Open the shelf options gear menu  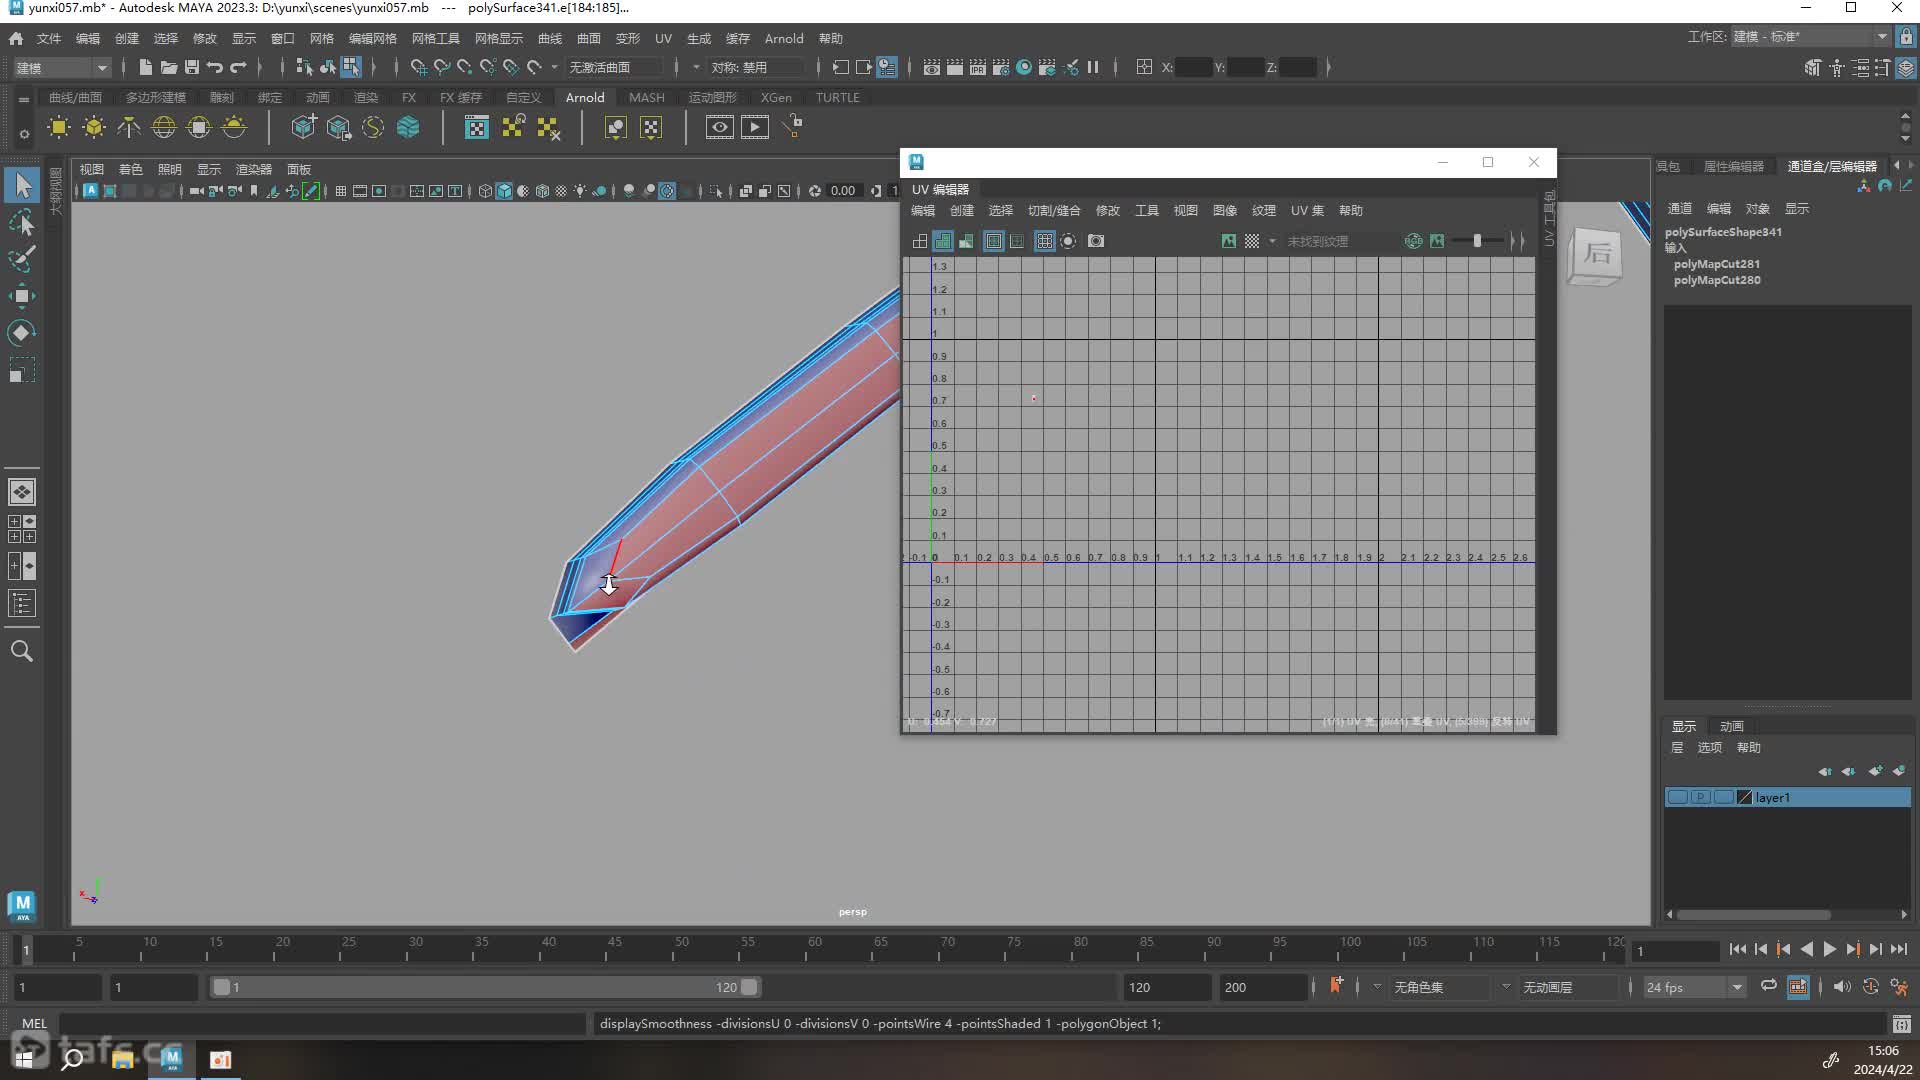(x=24, y=133)
